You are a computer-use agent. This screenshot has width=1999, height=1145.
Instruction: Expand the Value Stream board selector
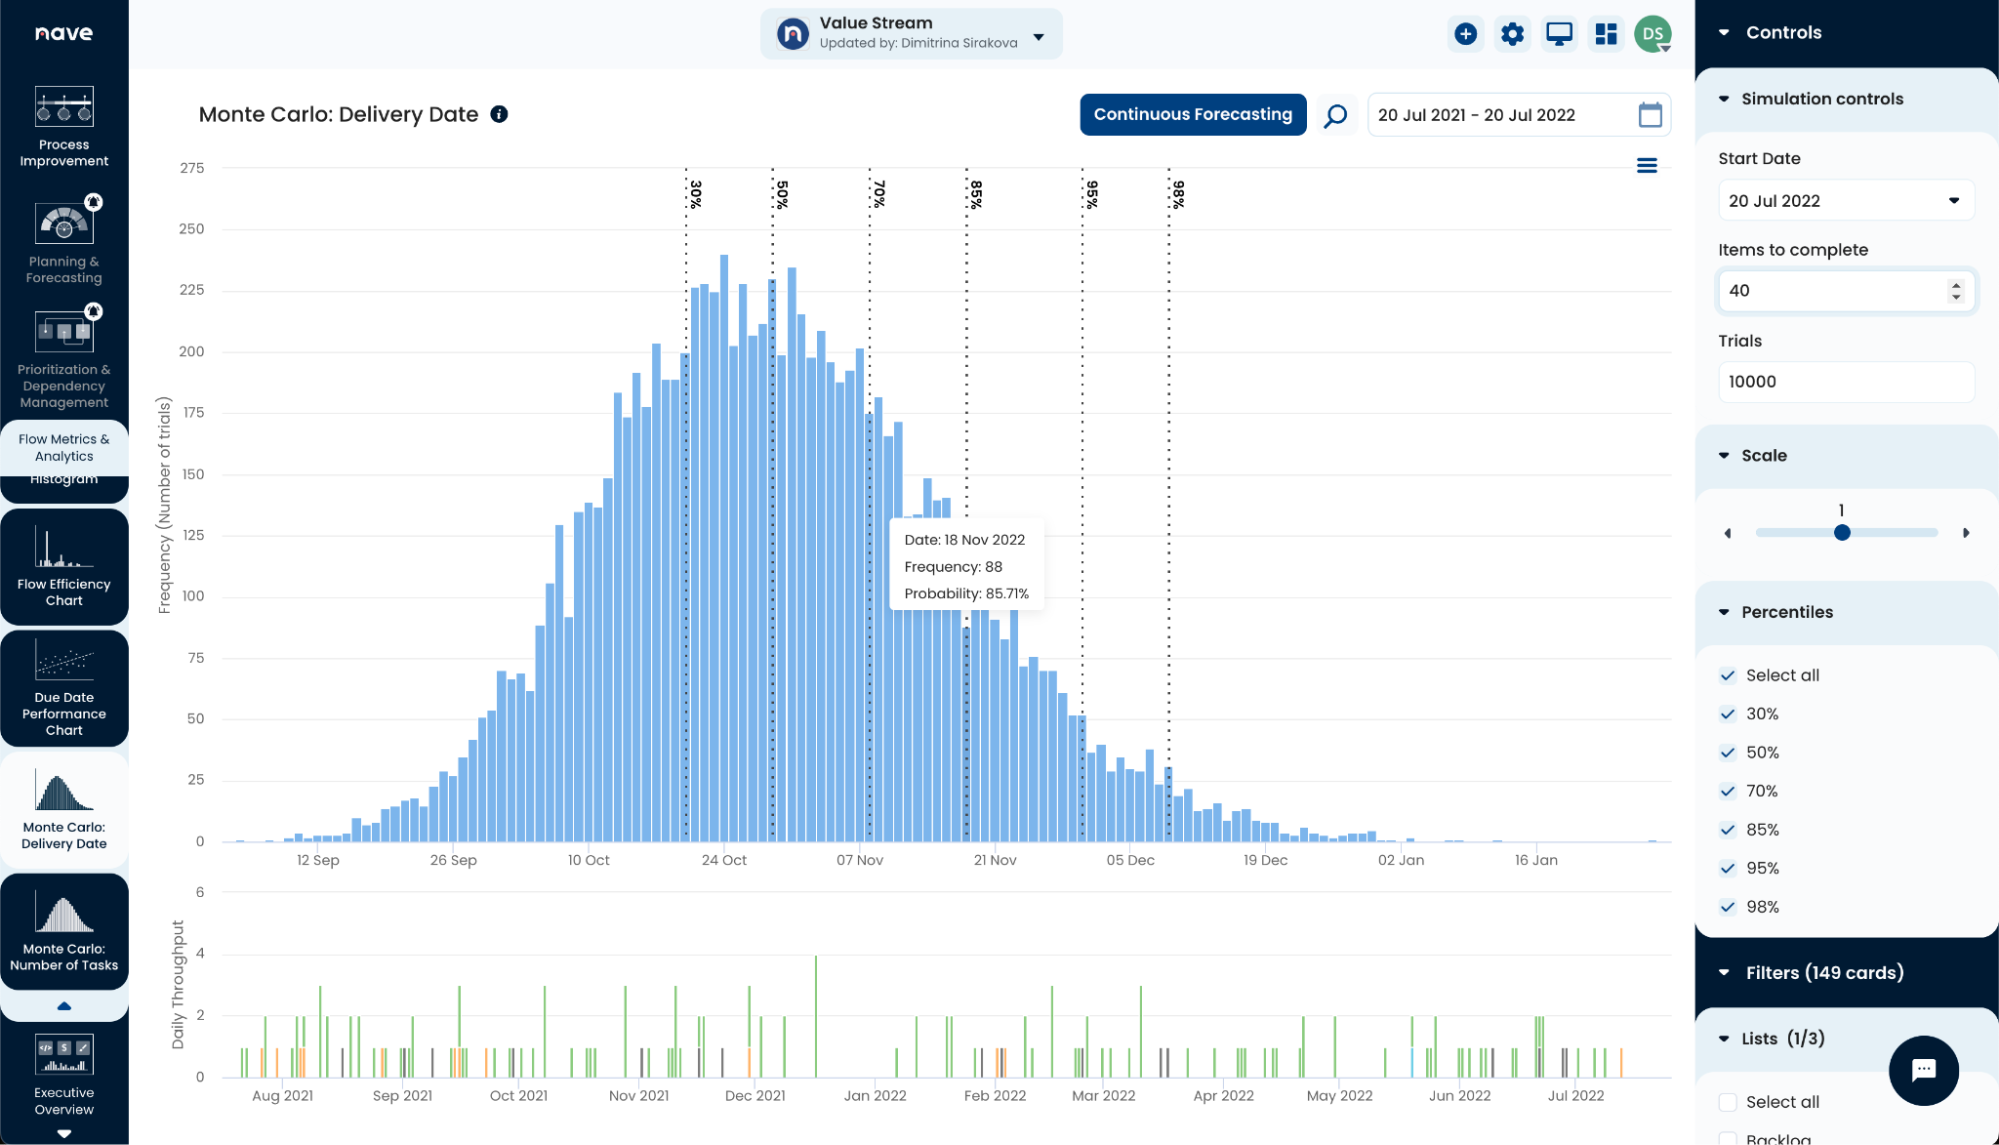coord(1039,37)
